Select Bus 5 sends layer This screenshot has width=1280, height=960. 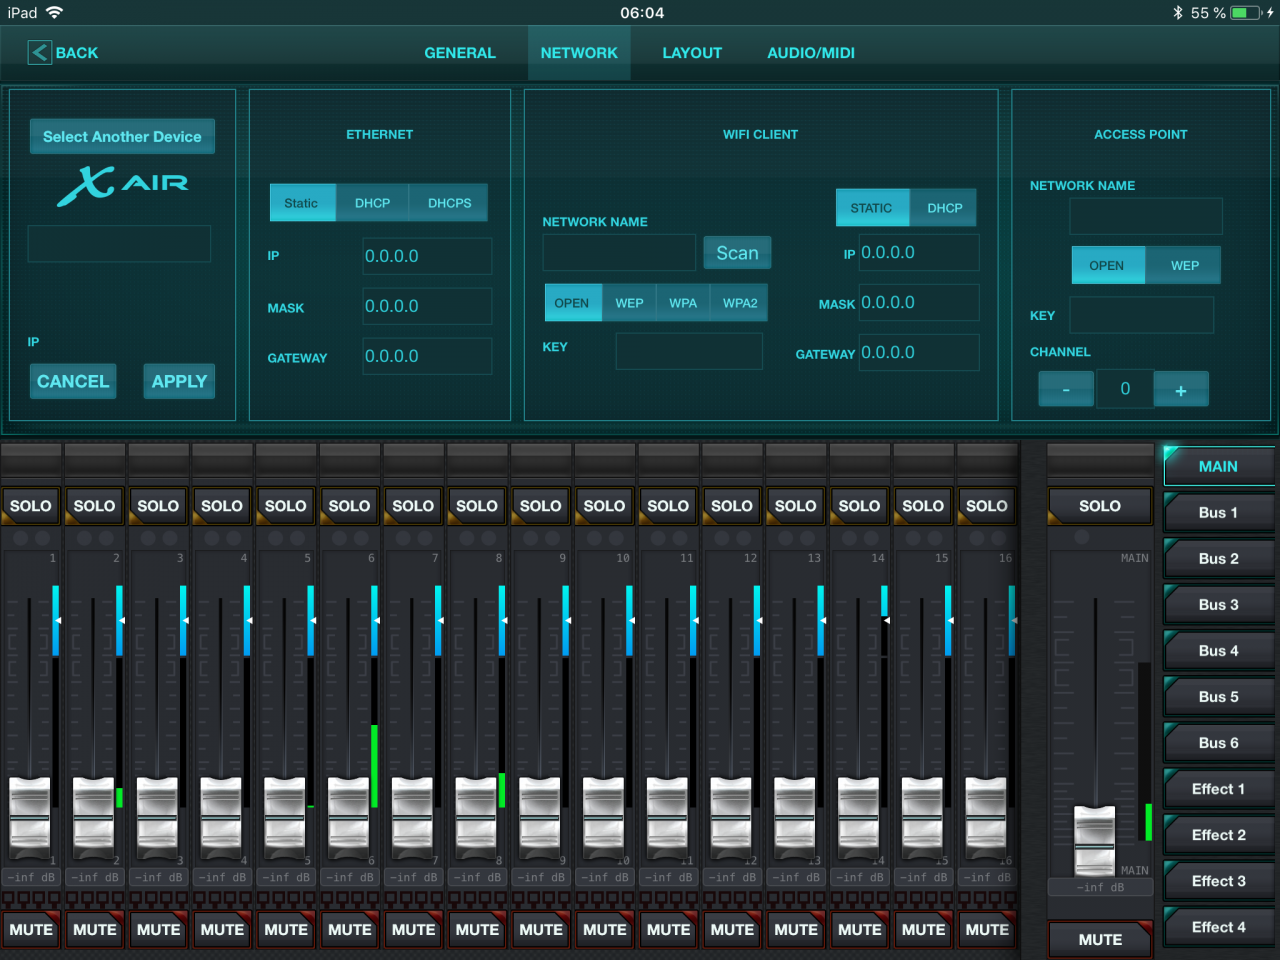1219,697
